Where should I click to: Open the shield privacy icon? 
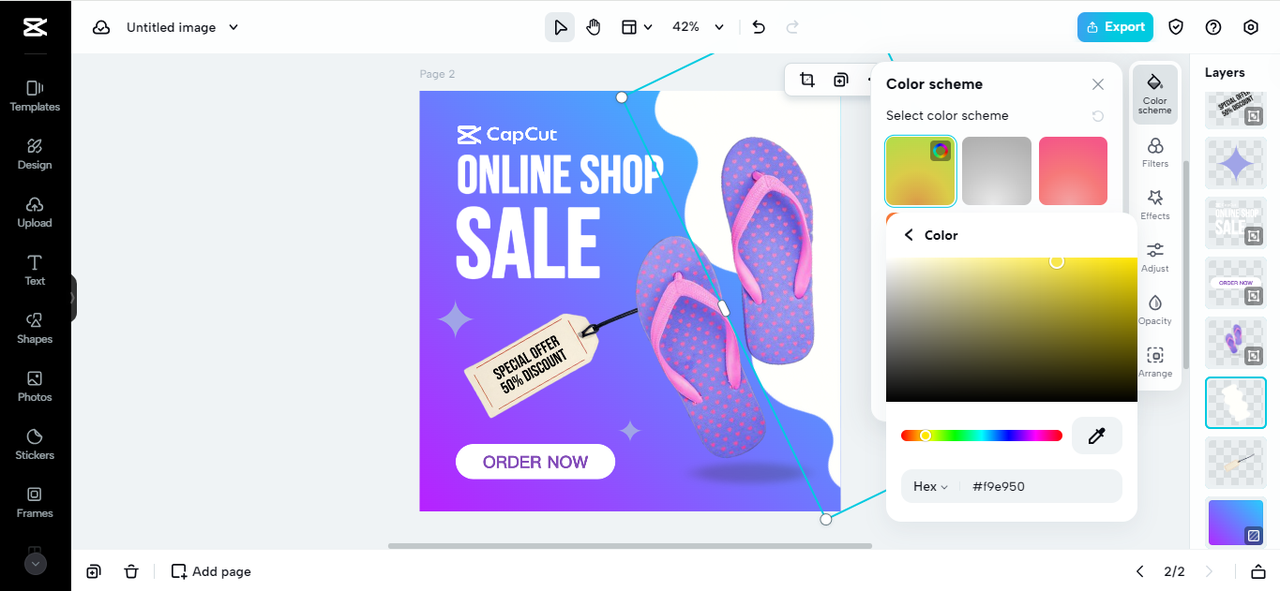(1177, 27)
